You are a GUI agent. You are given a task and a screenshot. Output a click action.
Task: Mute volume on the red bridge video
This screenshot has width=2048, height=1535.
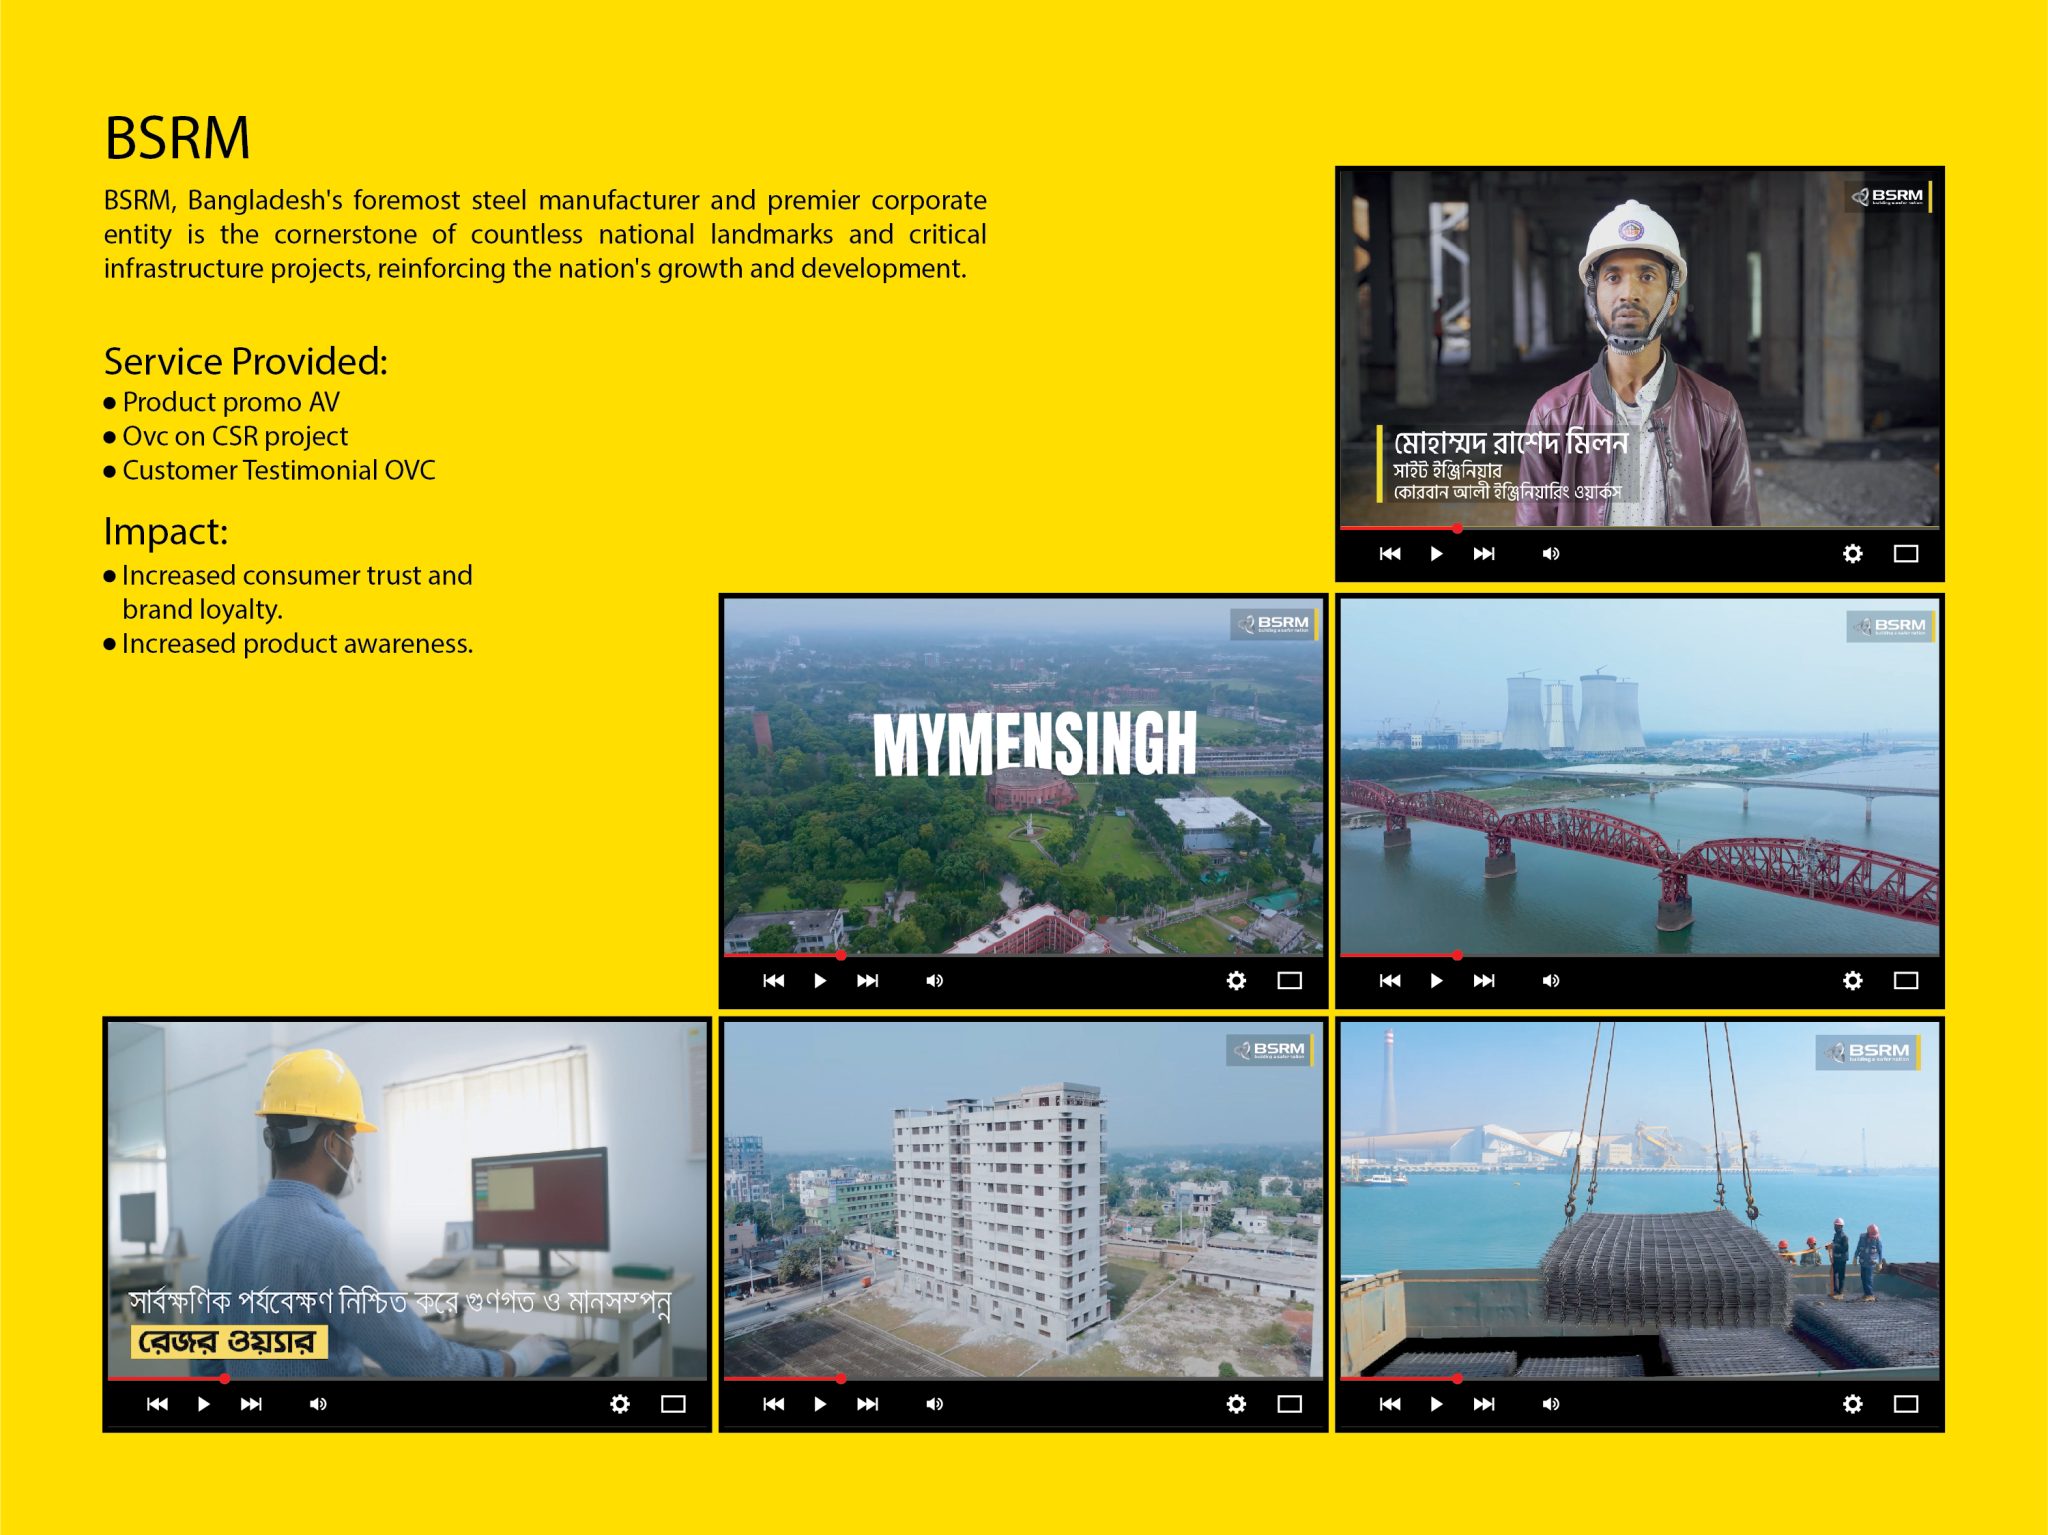point(1551,981)
